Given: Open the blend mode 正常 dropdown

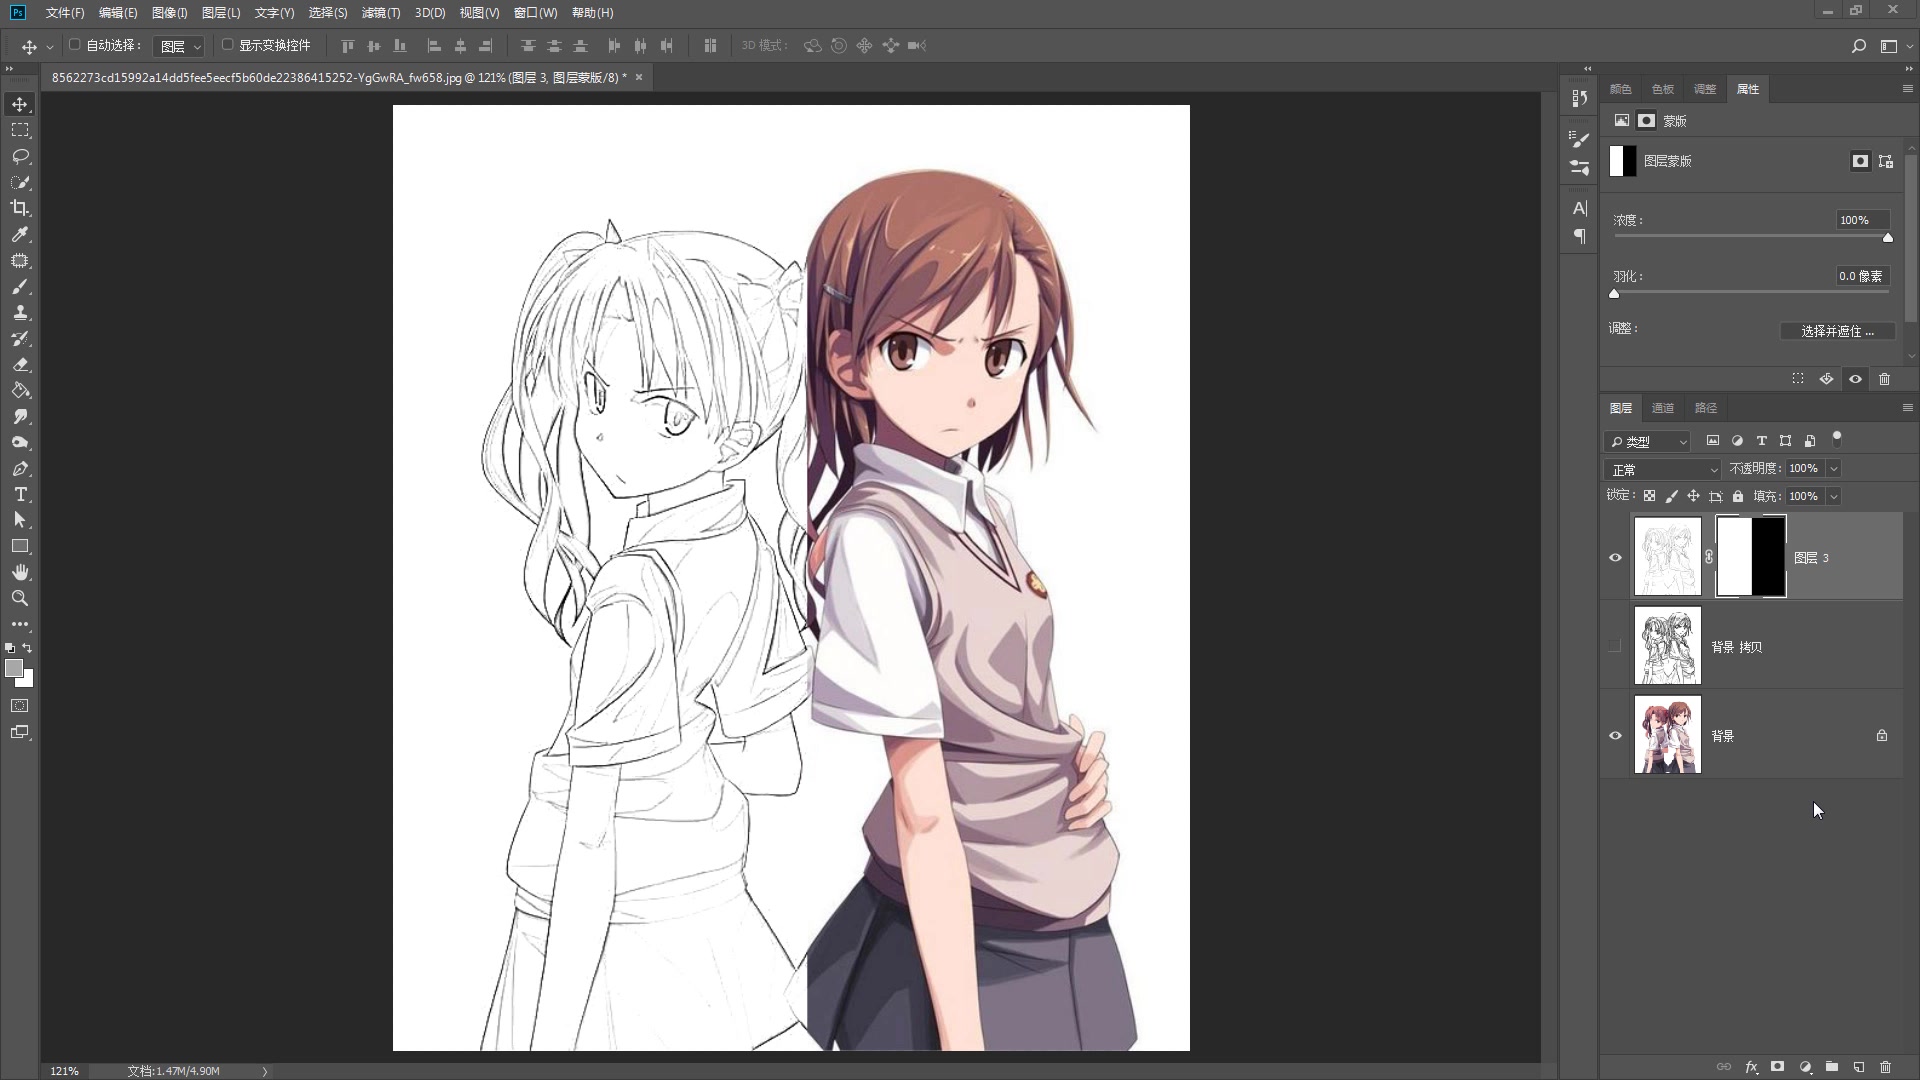Looking at the screenshot, I should tap(1663, 469).
